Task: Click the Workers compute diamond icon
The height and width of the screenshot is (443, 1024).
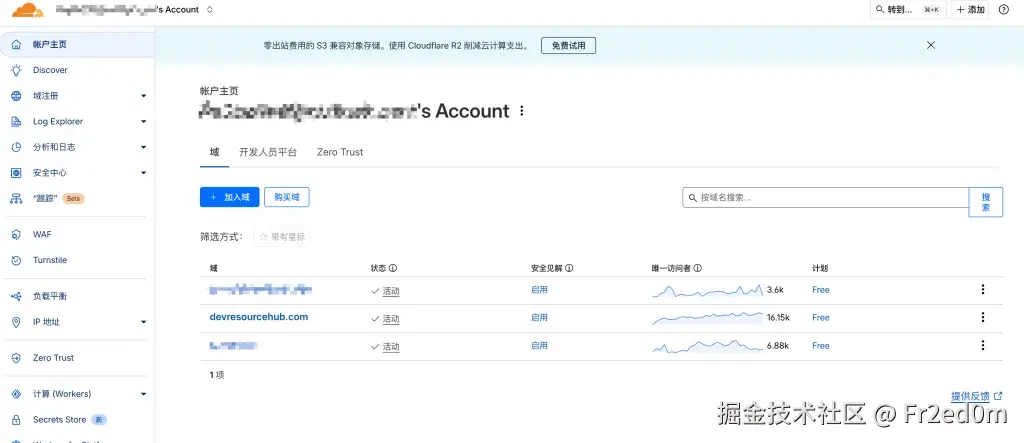Action: (x=16, y=394)
